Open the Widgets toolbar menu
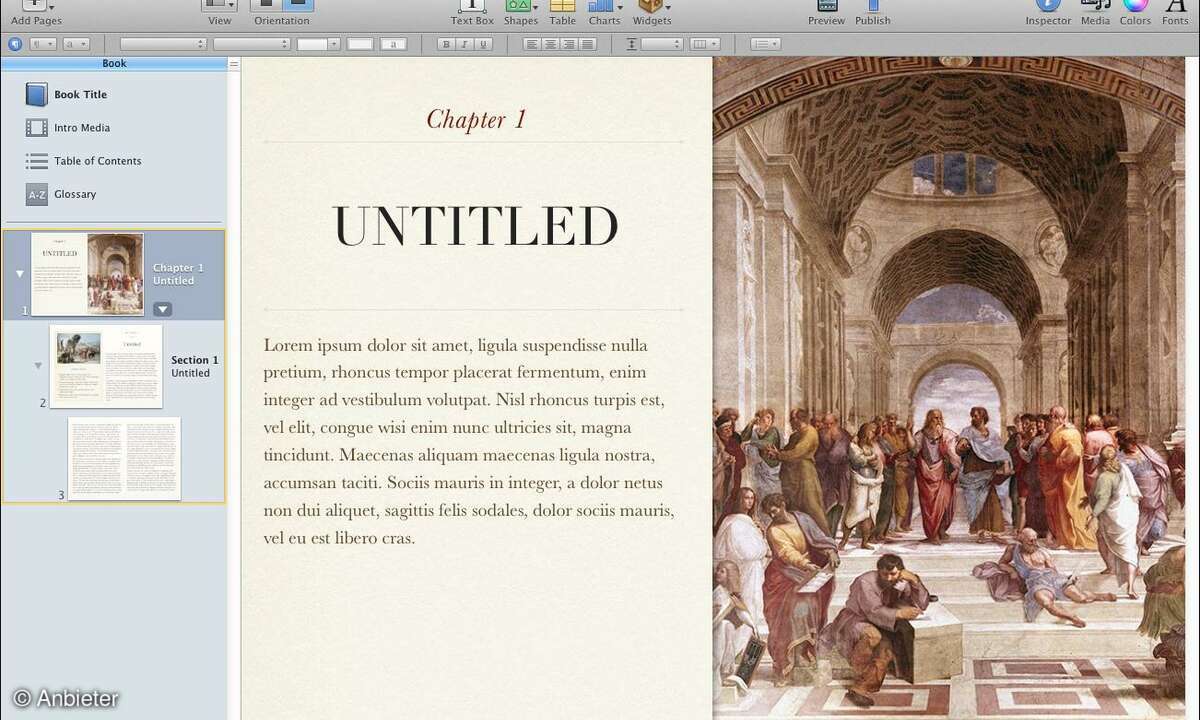Screen dimensions: 1200x720 click(653, 13)
